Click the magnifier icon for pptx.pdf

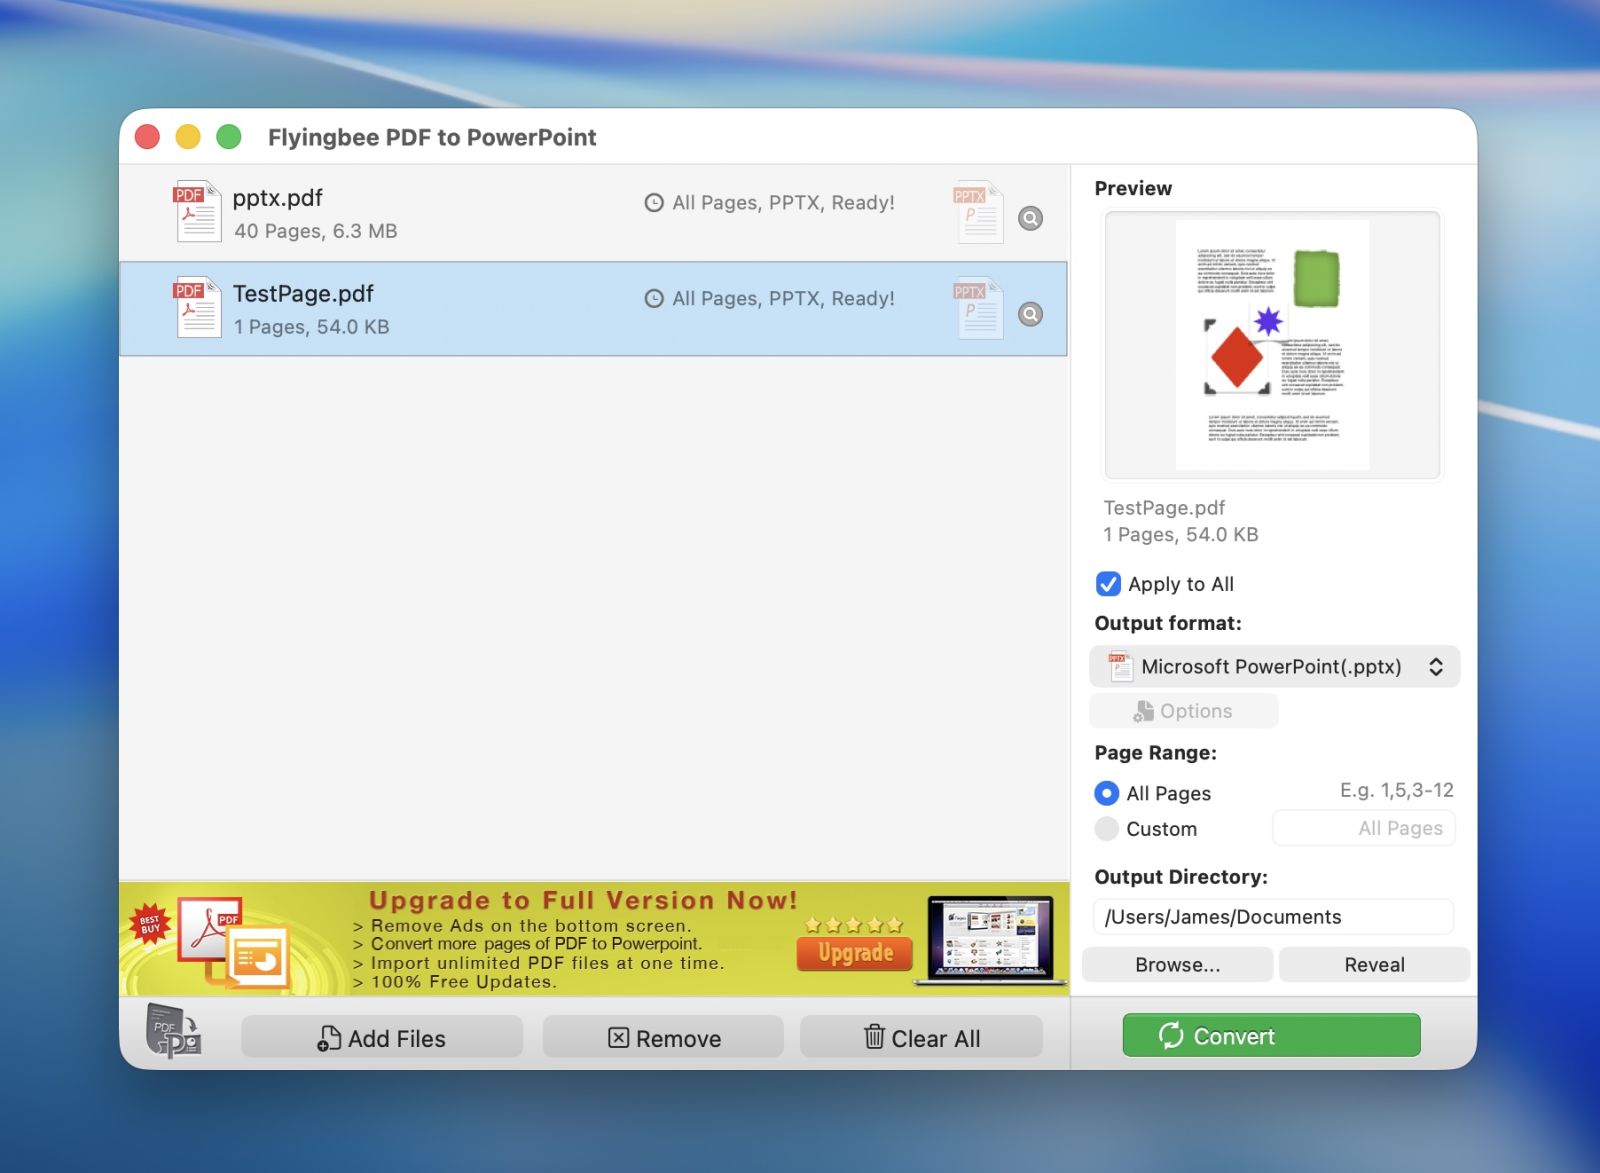point(1030,218)
